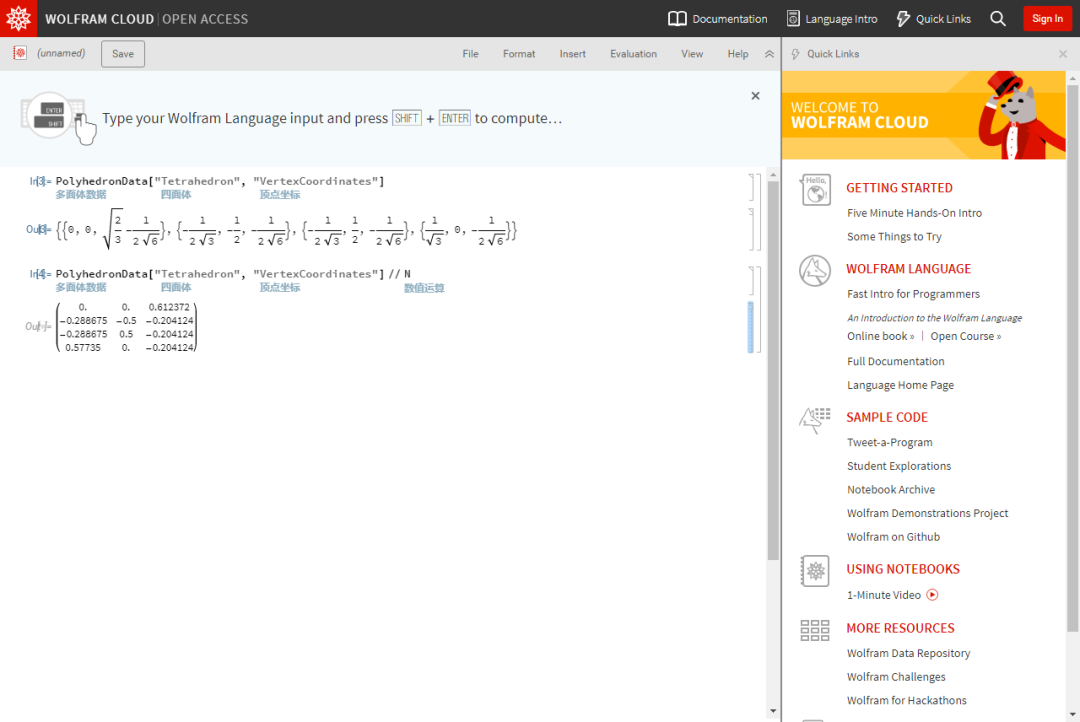Play the 1-Minute Video icon
Image resolution: width=1080 pixels, height=722 pixels.
click(x=932, y=595)
